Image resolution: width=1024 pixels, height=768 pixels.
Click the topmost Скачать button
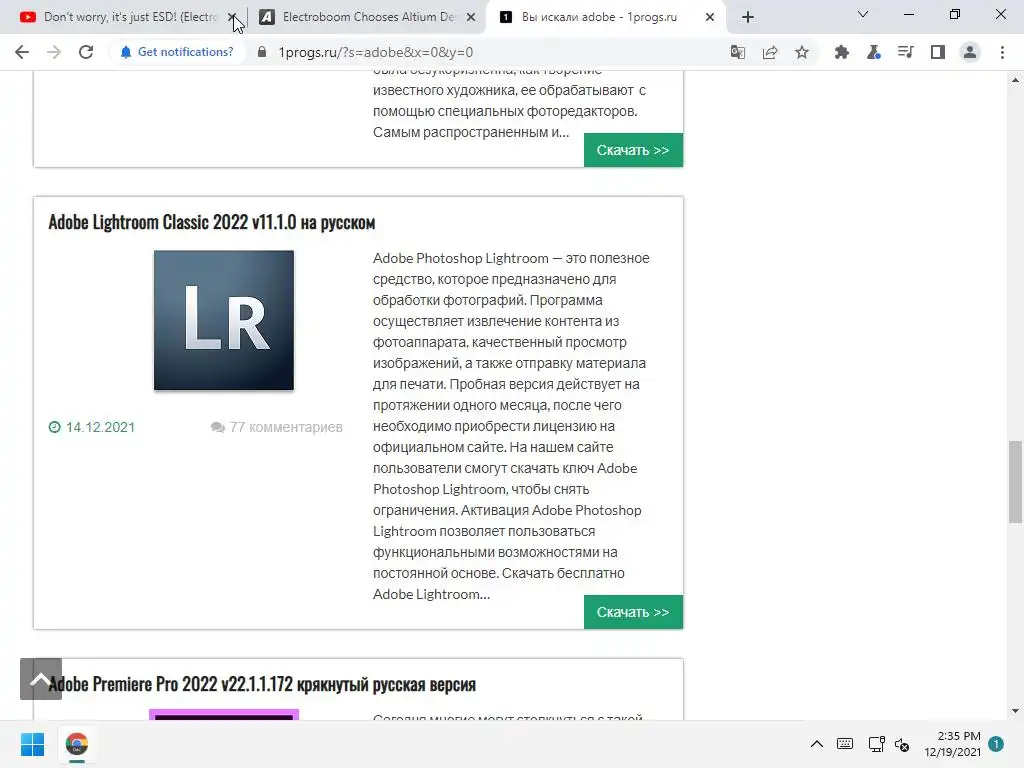coord(633,150)
